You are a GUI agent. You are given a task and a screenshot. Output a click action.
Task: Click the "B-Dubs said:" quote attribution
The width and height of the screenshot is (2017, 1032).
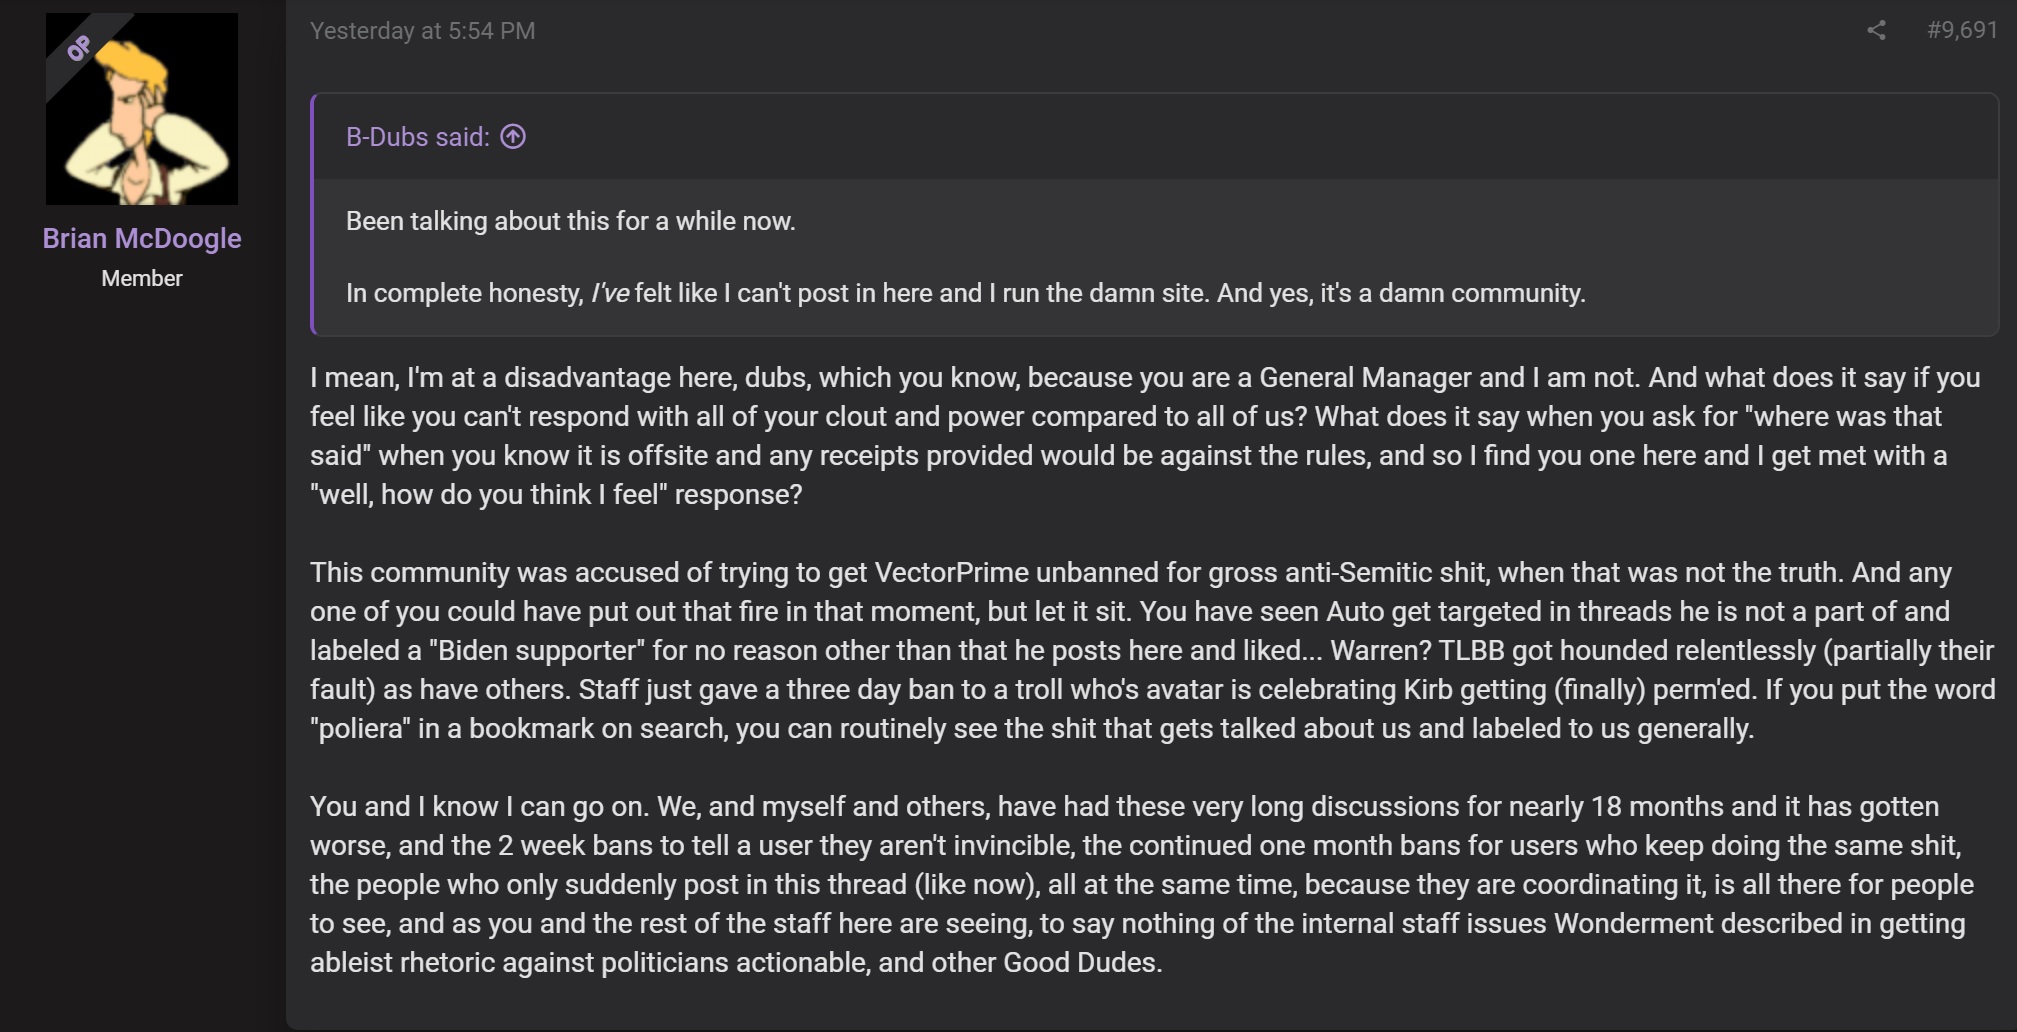tap(418, 137)
